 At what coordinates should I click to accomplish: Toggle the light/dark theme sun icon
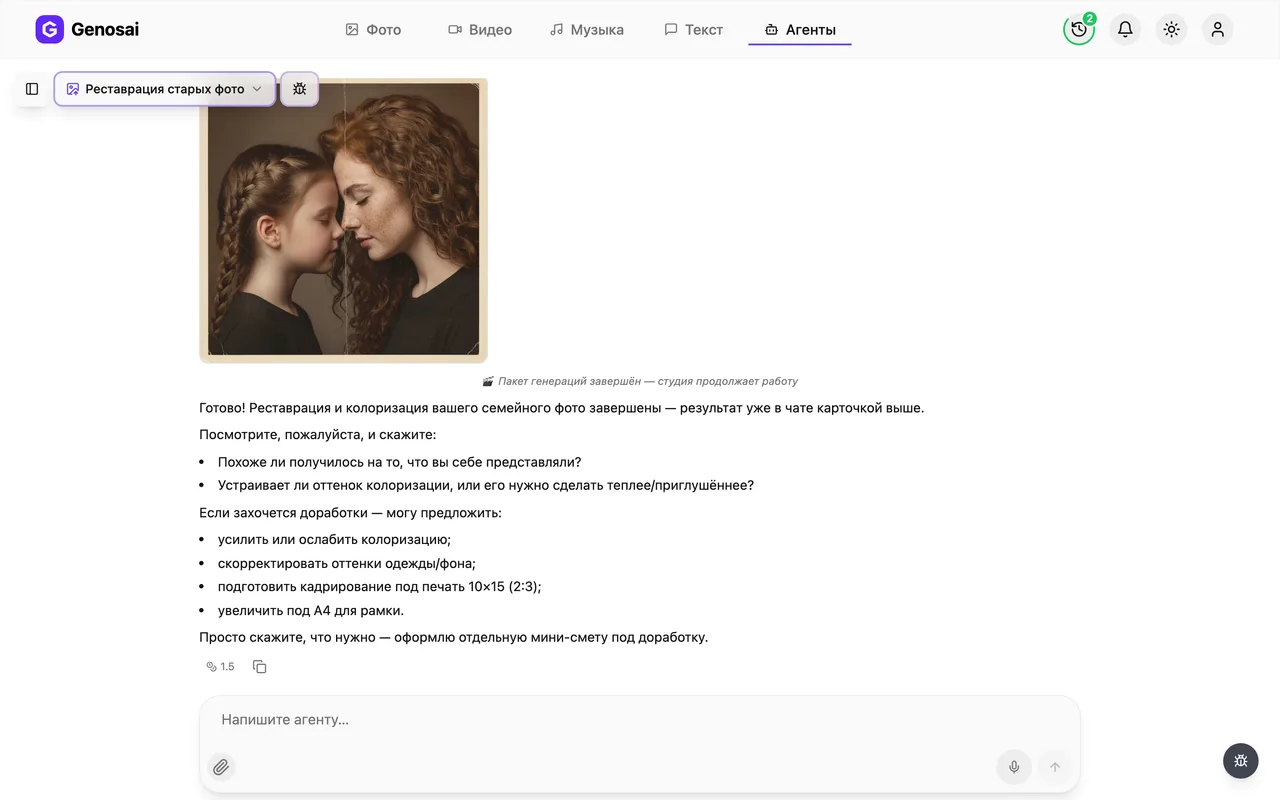pyautogui.click(x=1171, y=29)
